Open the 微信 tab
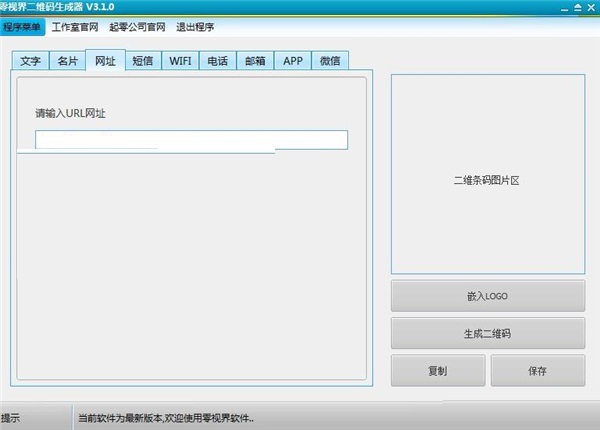600x430 pixels. tap(330, 60)
